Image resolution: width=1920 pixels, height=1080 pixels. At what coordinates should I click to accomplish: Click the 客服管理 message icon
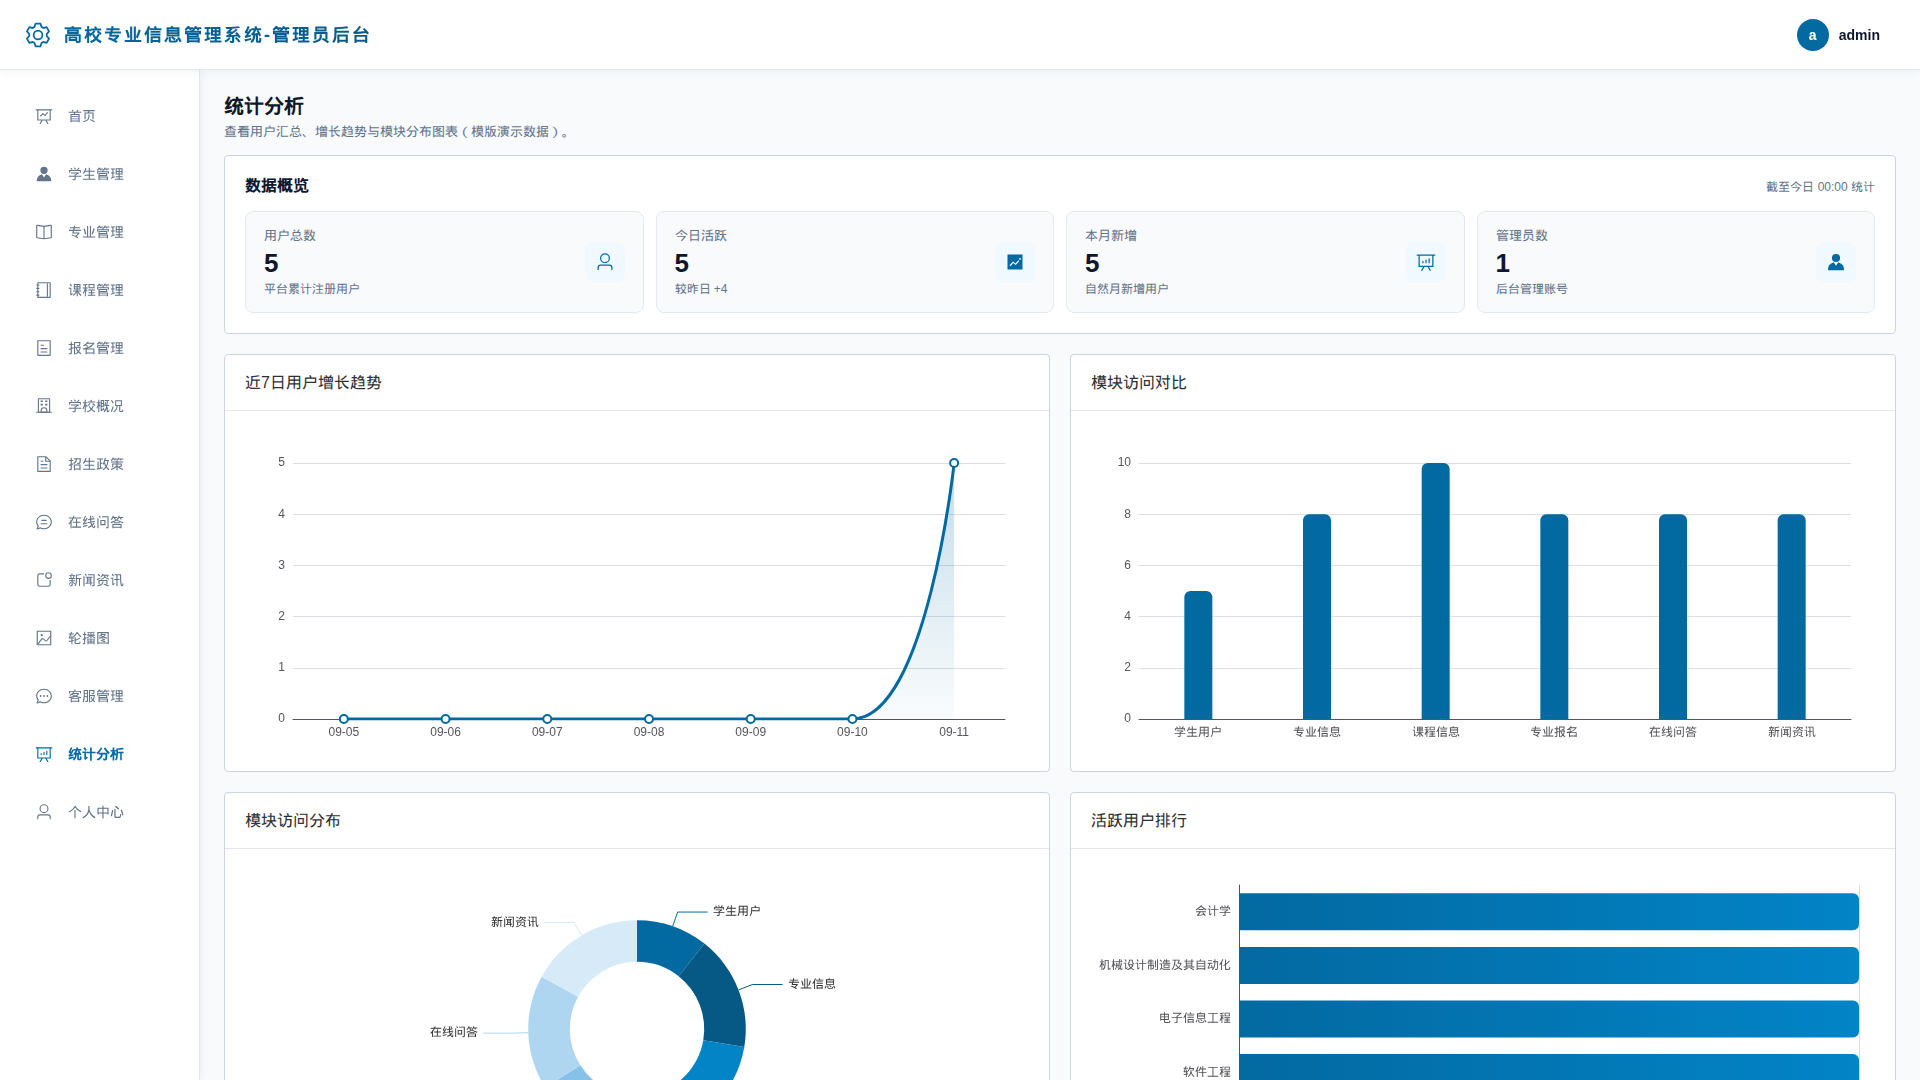pos(44,696)
